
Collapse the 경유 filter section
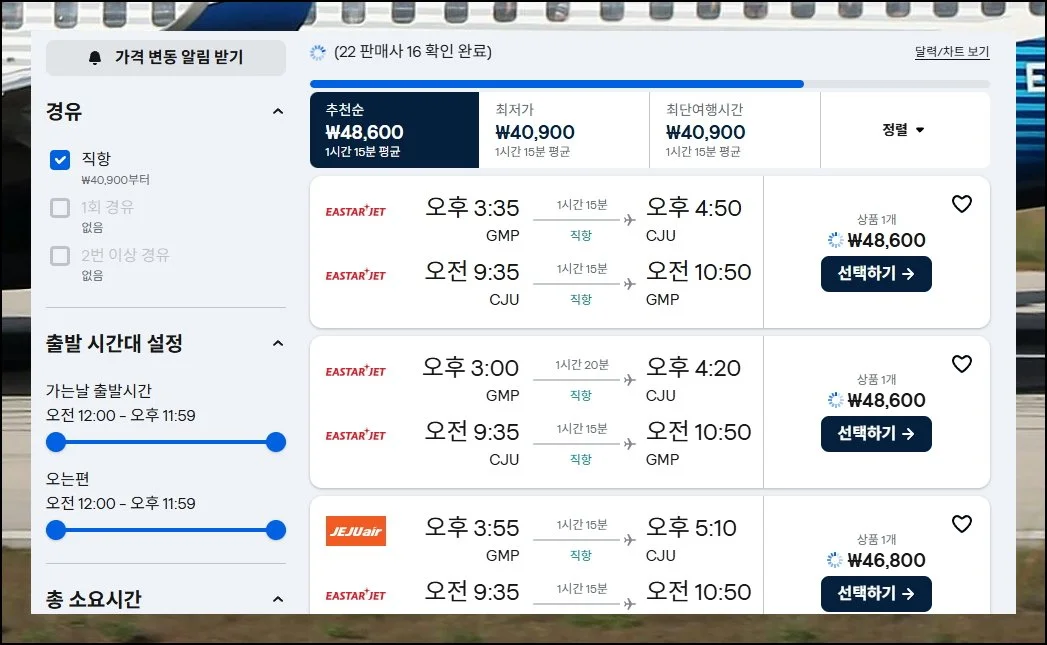click(x=278, y=112)
